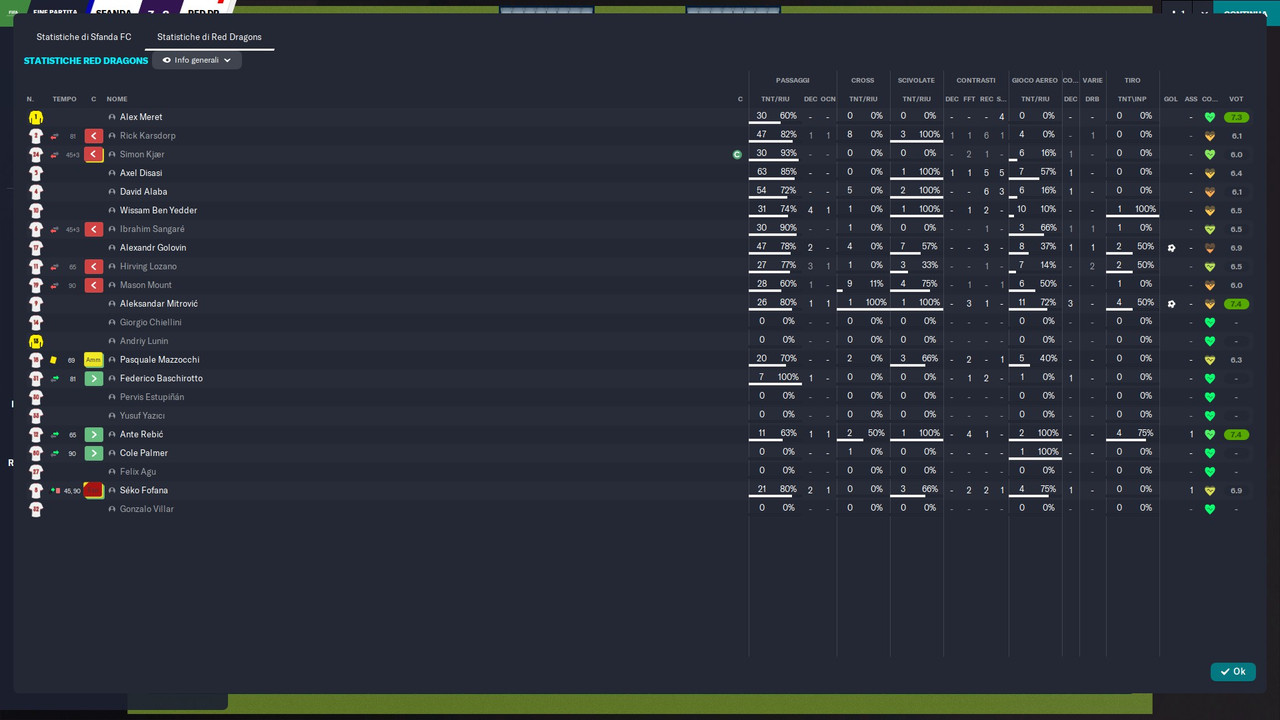1280x720 pixels.
Task: Open Aleksandar Mitrović's player profile link
Action: [x=159, y=304]
